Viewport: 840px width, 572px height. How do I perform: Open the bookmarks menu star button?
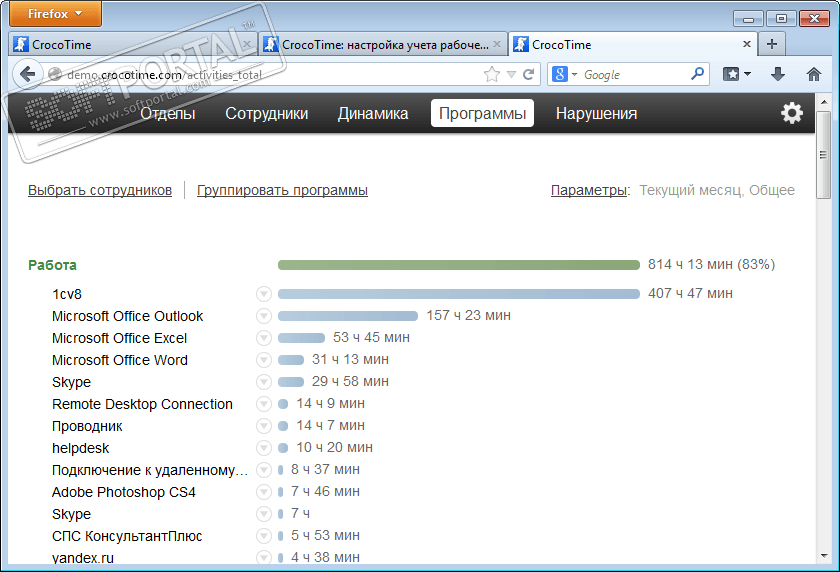(x=737, y=74)
